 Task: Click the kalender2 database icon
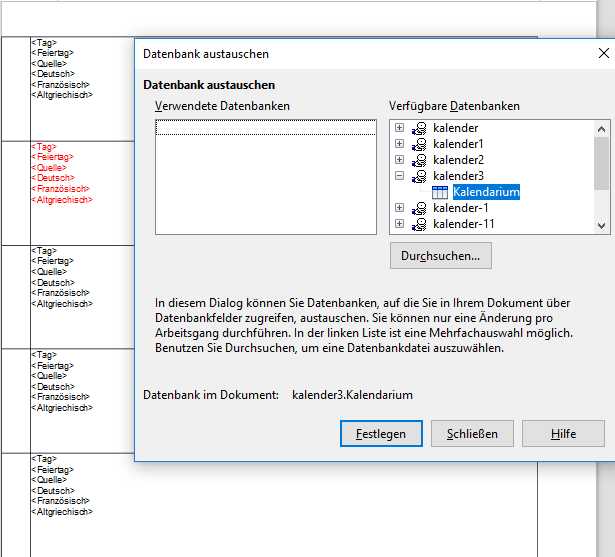coord(420,160)
